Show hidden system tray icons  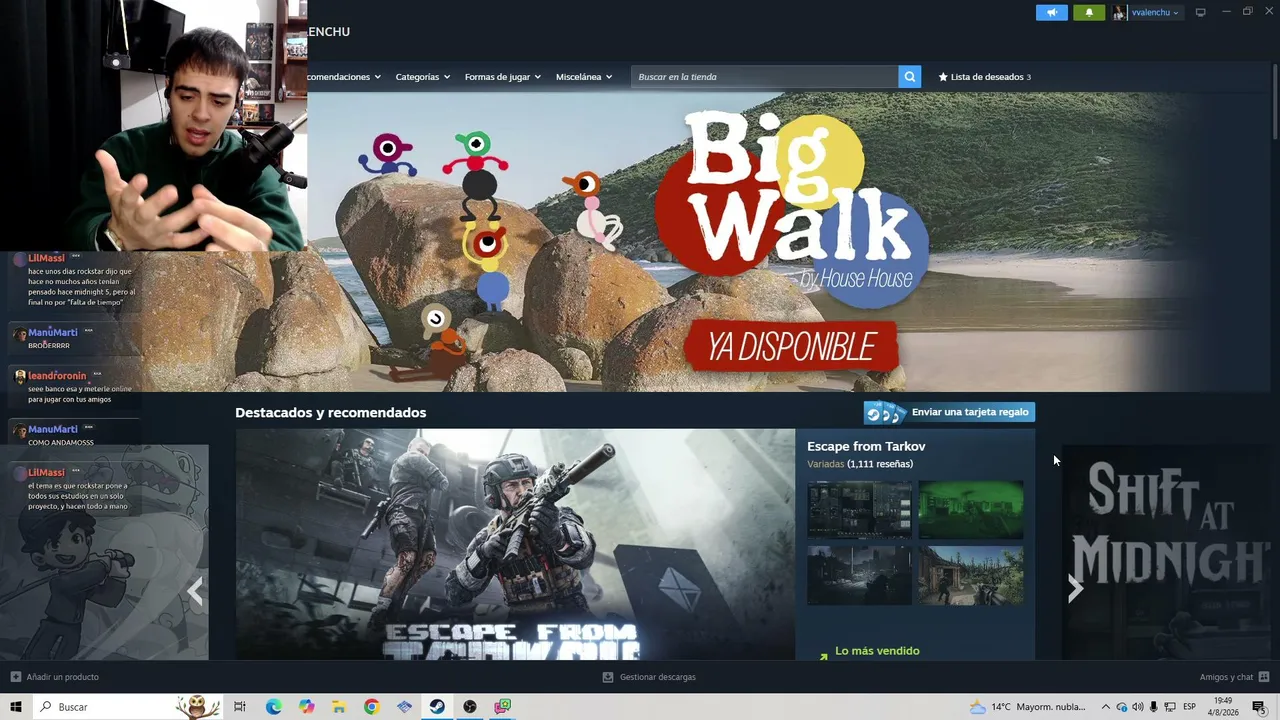[1105, 707]
